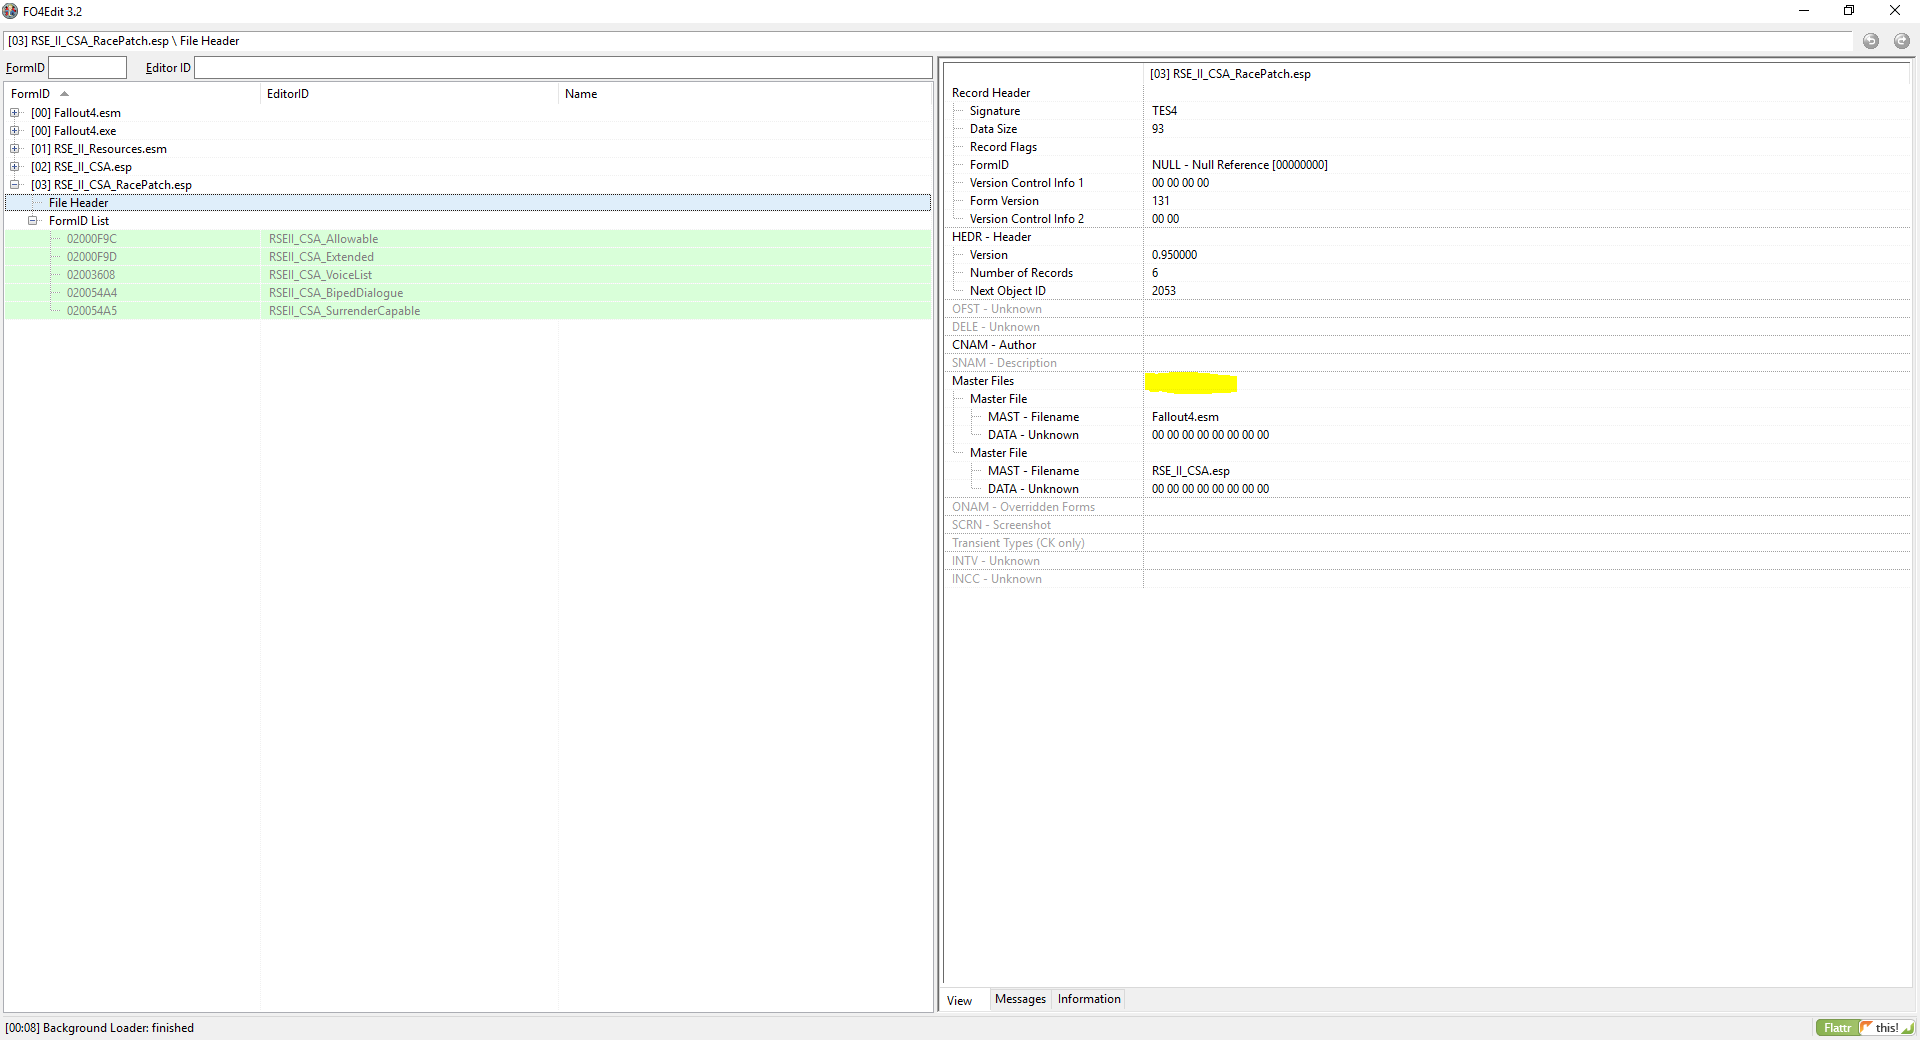
Task: Click the back navigation arrow icon
Action: pos(1870,41)
